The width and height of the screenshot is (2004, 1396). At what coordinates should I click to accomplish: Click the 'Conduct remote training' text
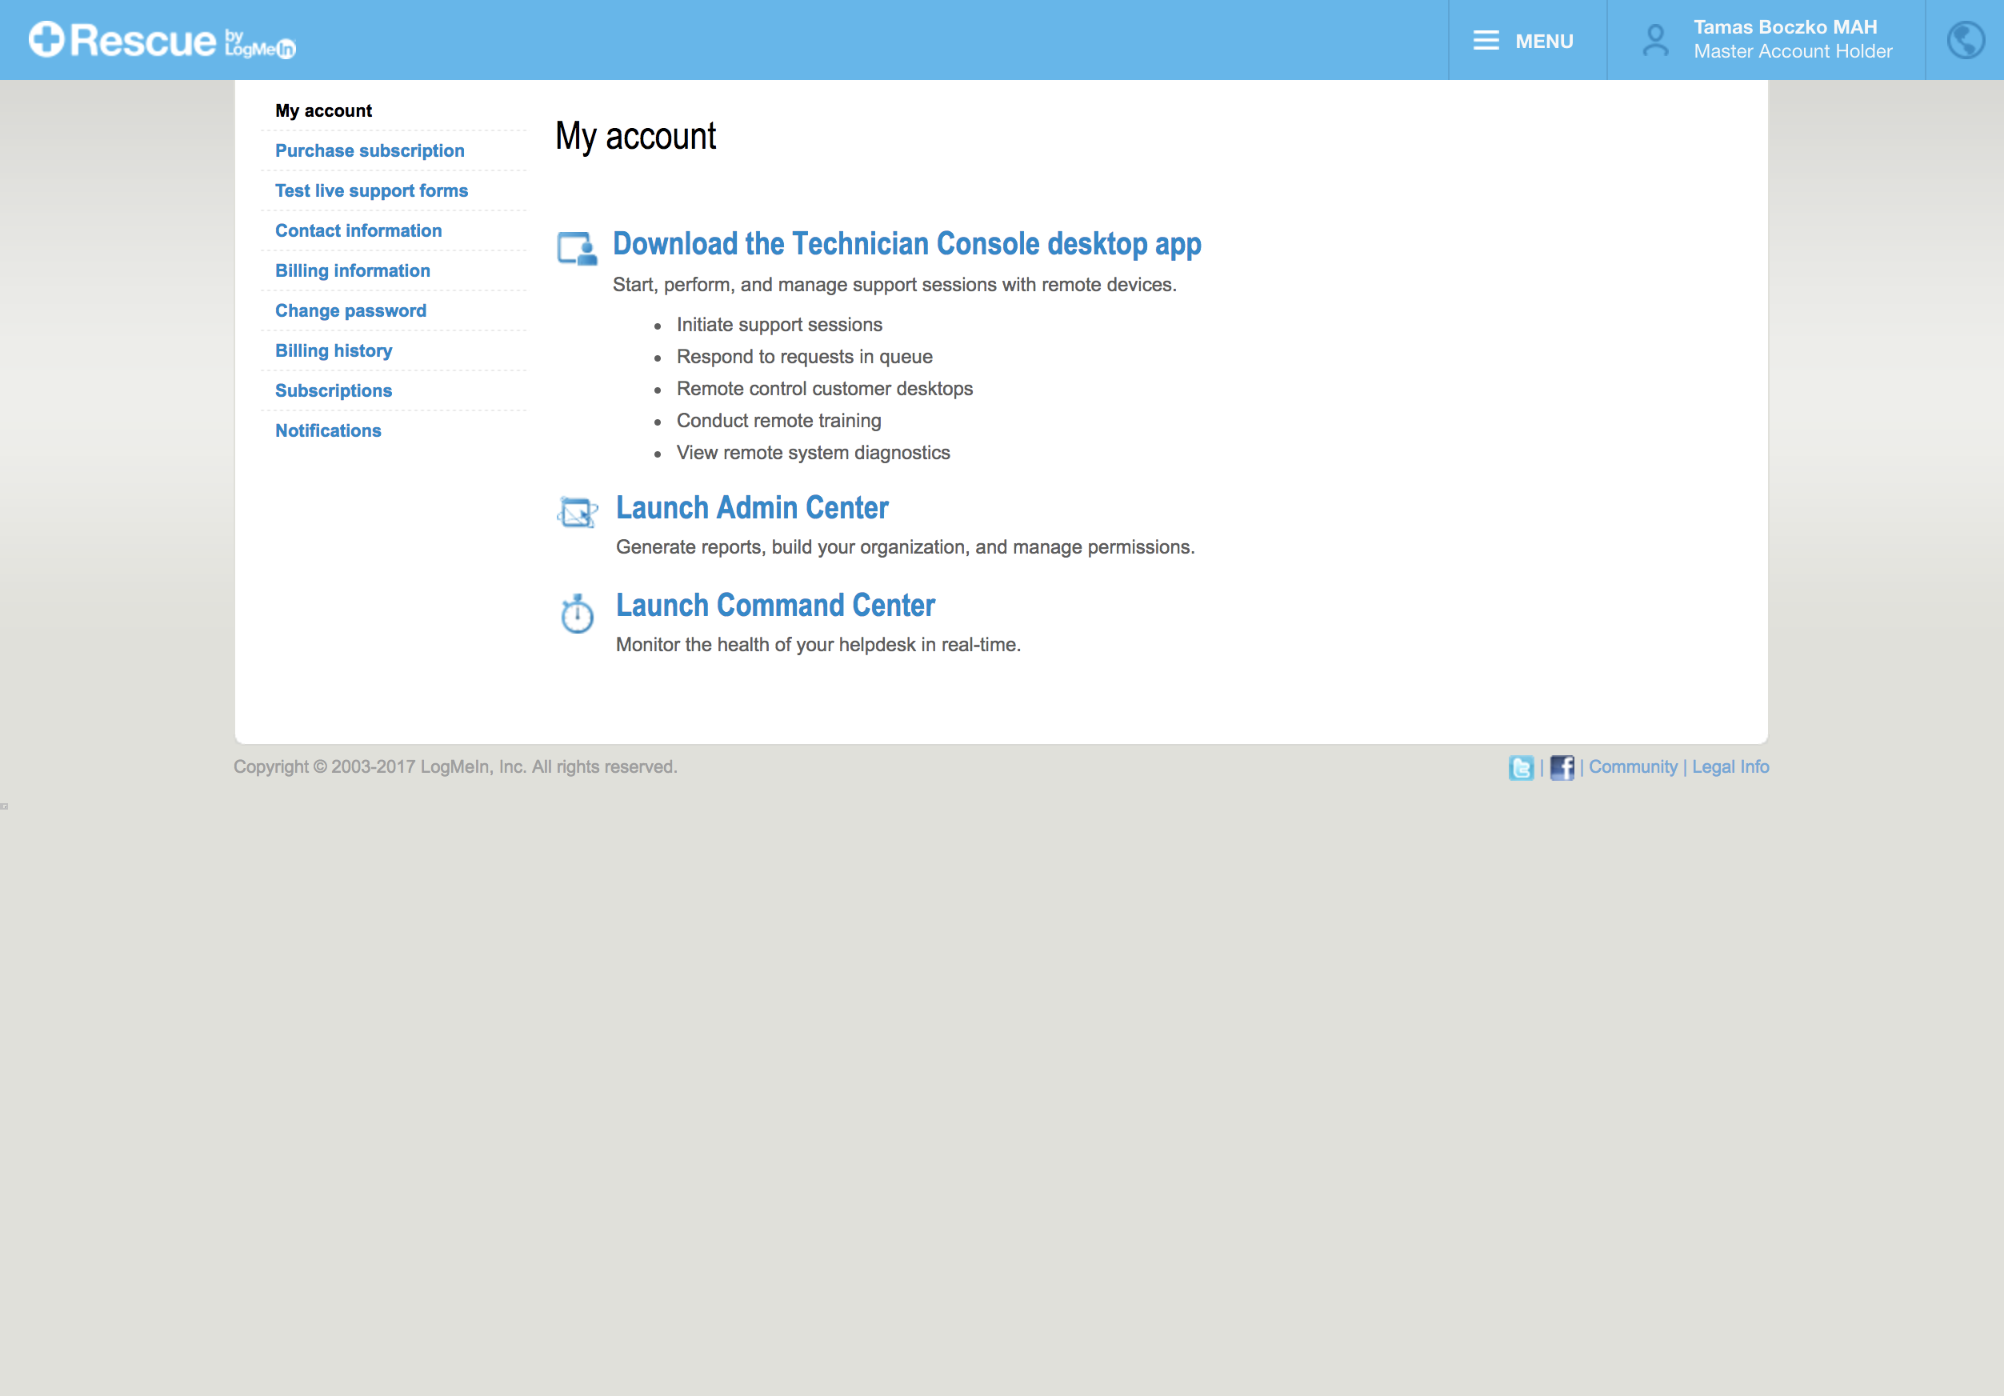click(x=778, y=421)
